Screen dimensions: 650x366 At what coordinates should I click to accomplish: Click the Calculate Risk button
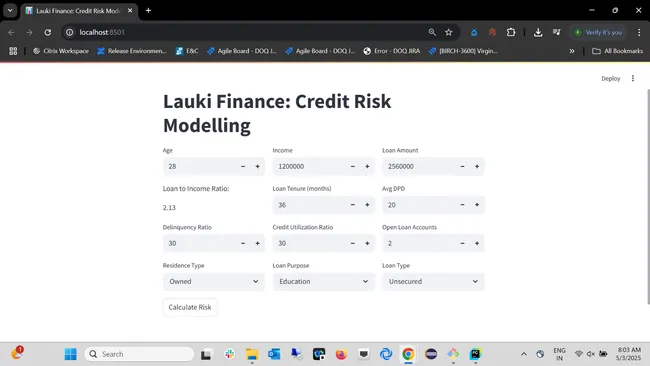pos(190,307)
